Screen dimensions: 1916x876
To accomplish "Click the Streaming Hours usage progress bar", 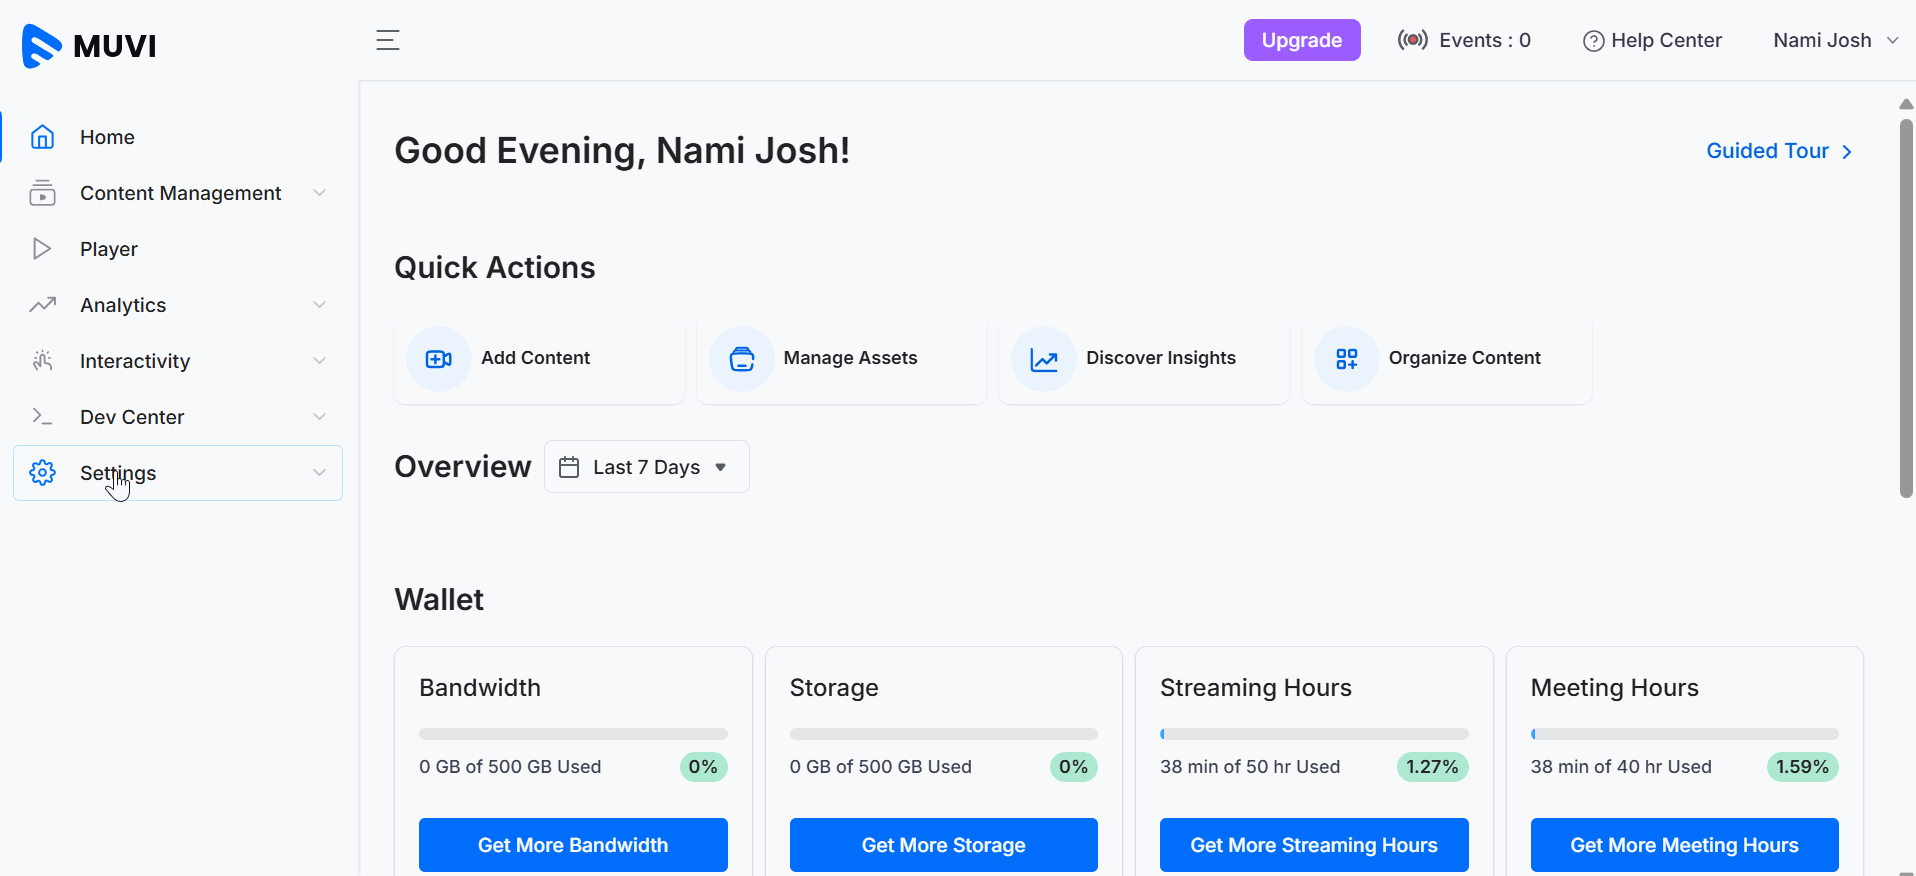I will pos(1314,734).
